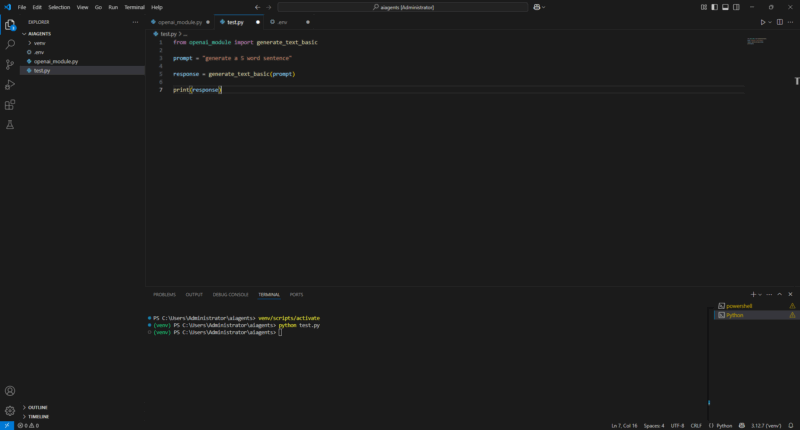Open Explorer Views and More Actions ellipsis
The height and width of the screenshot is (430, 800).
click(x=135, y=22)
